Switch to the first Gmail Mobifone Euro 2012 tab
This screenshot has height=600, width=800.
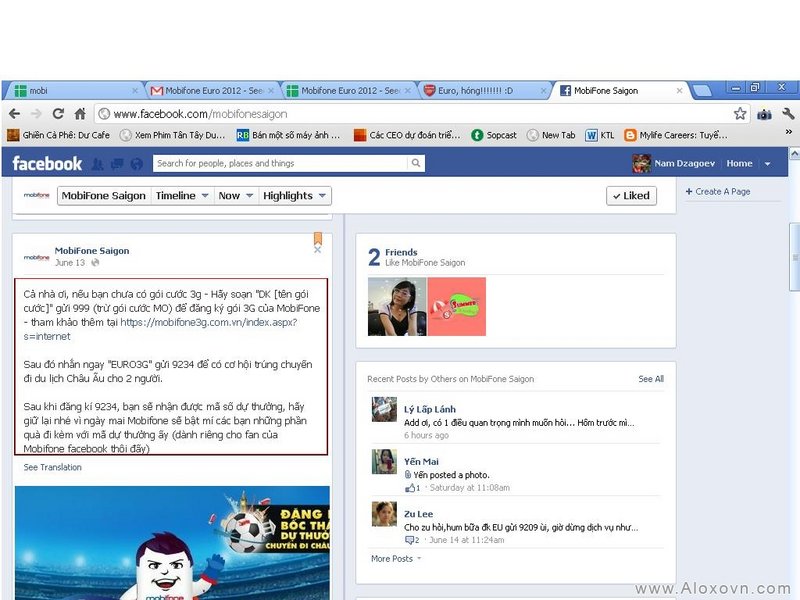coord(212,91)
